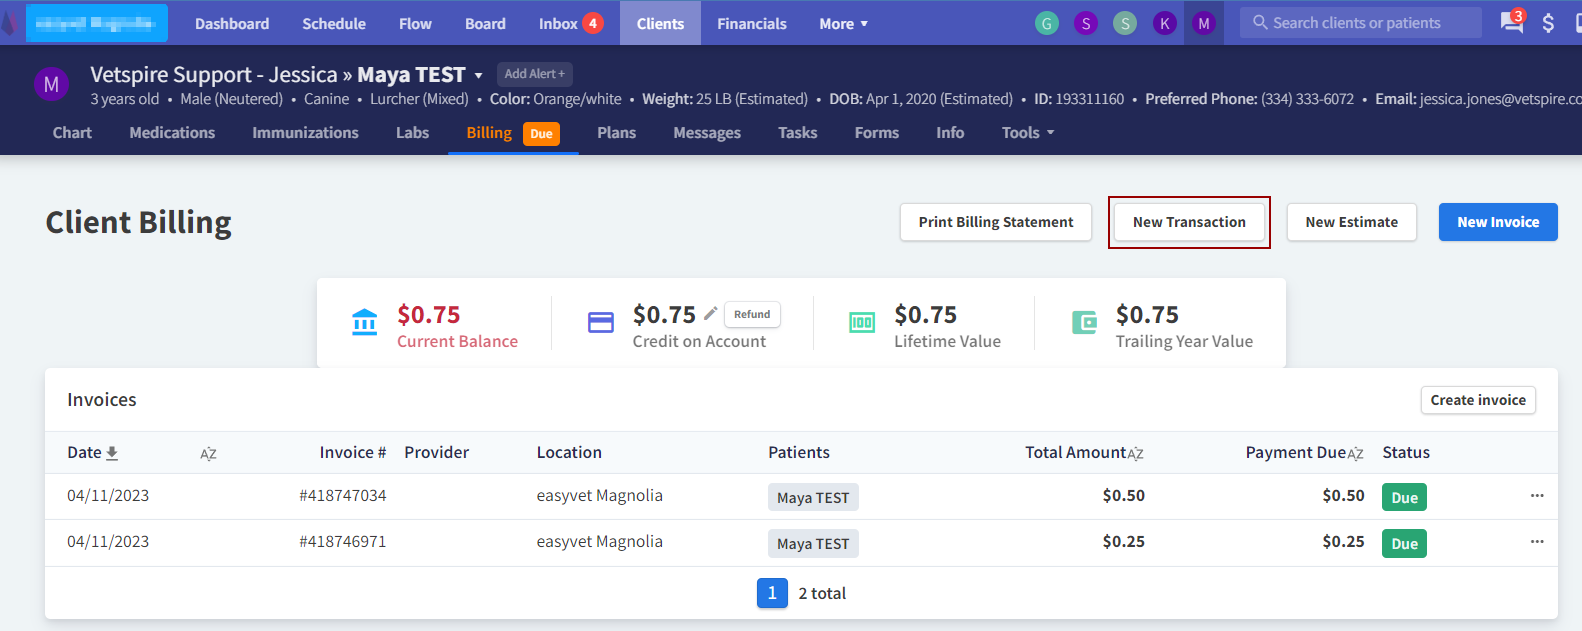
Task: Click Due status of invoice #418747034
Action: [x=1404, y=497]
